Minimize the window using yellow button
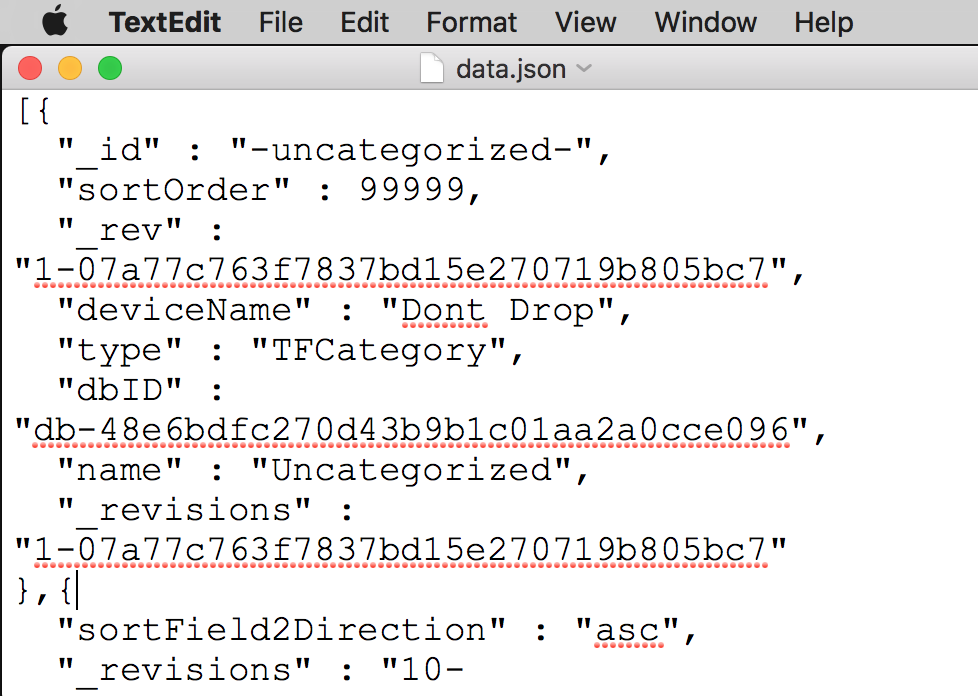This screenshot has width=978, height=696. click(x=70, y=68)
